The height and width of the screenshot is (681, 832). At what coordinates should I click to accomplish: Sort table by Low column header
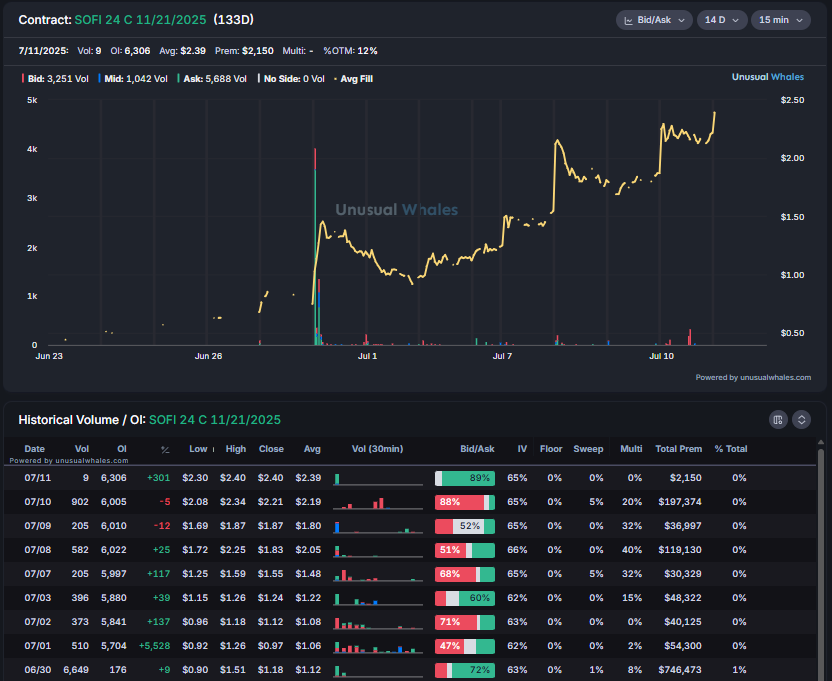pyautogui.click(x=198, y=449)
